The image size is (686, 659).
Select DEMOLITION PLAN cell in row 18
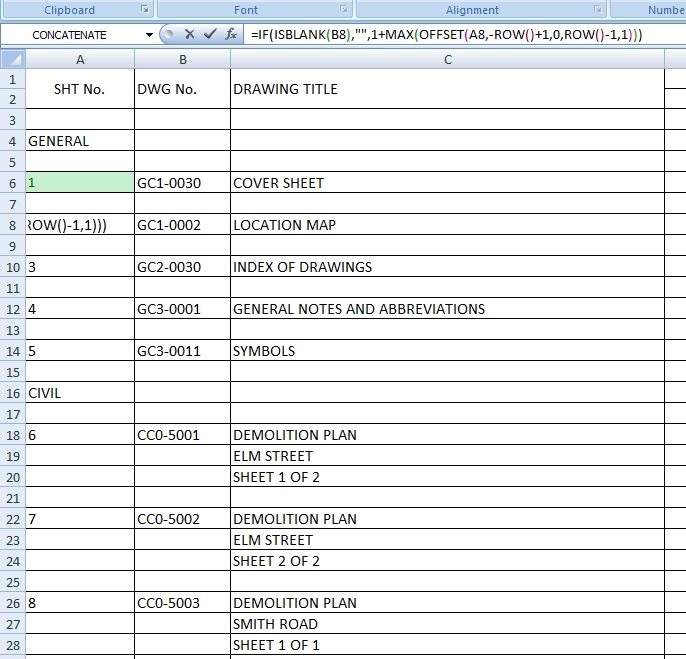pyautogui.click(x=448, y=435)
